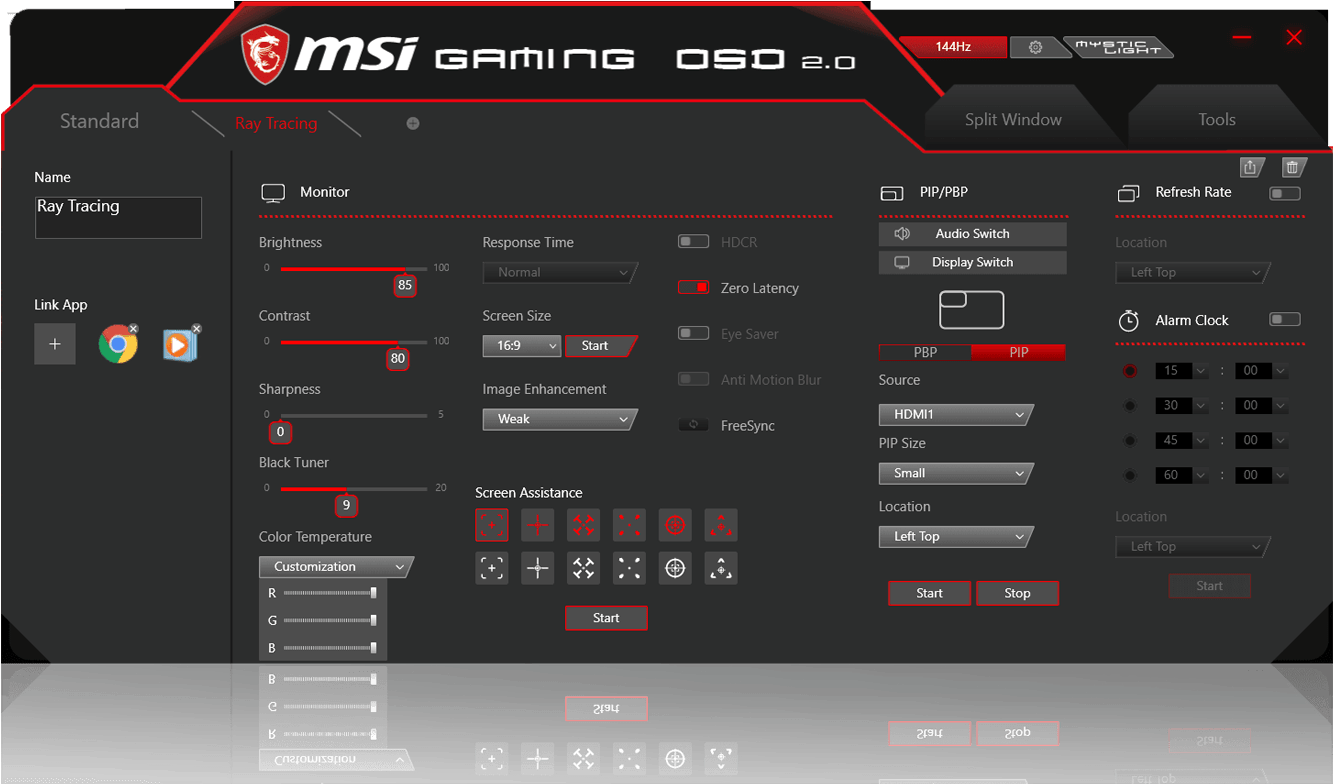Viewport: 1333px width, 784px height.
Task: Click the media player linked app icon
Action: click(180, 345)
